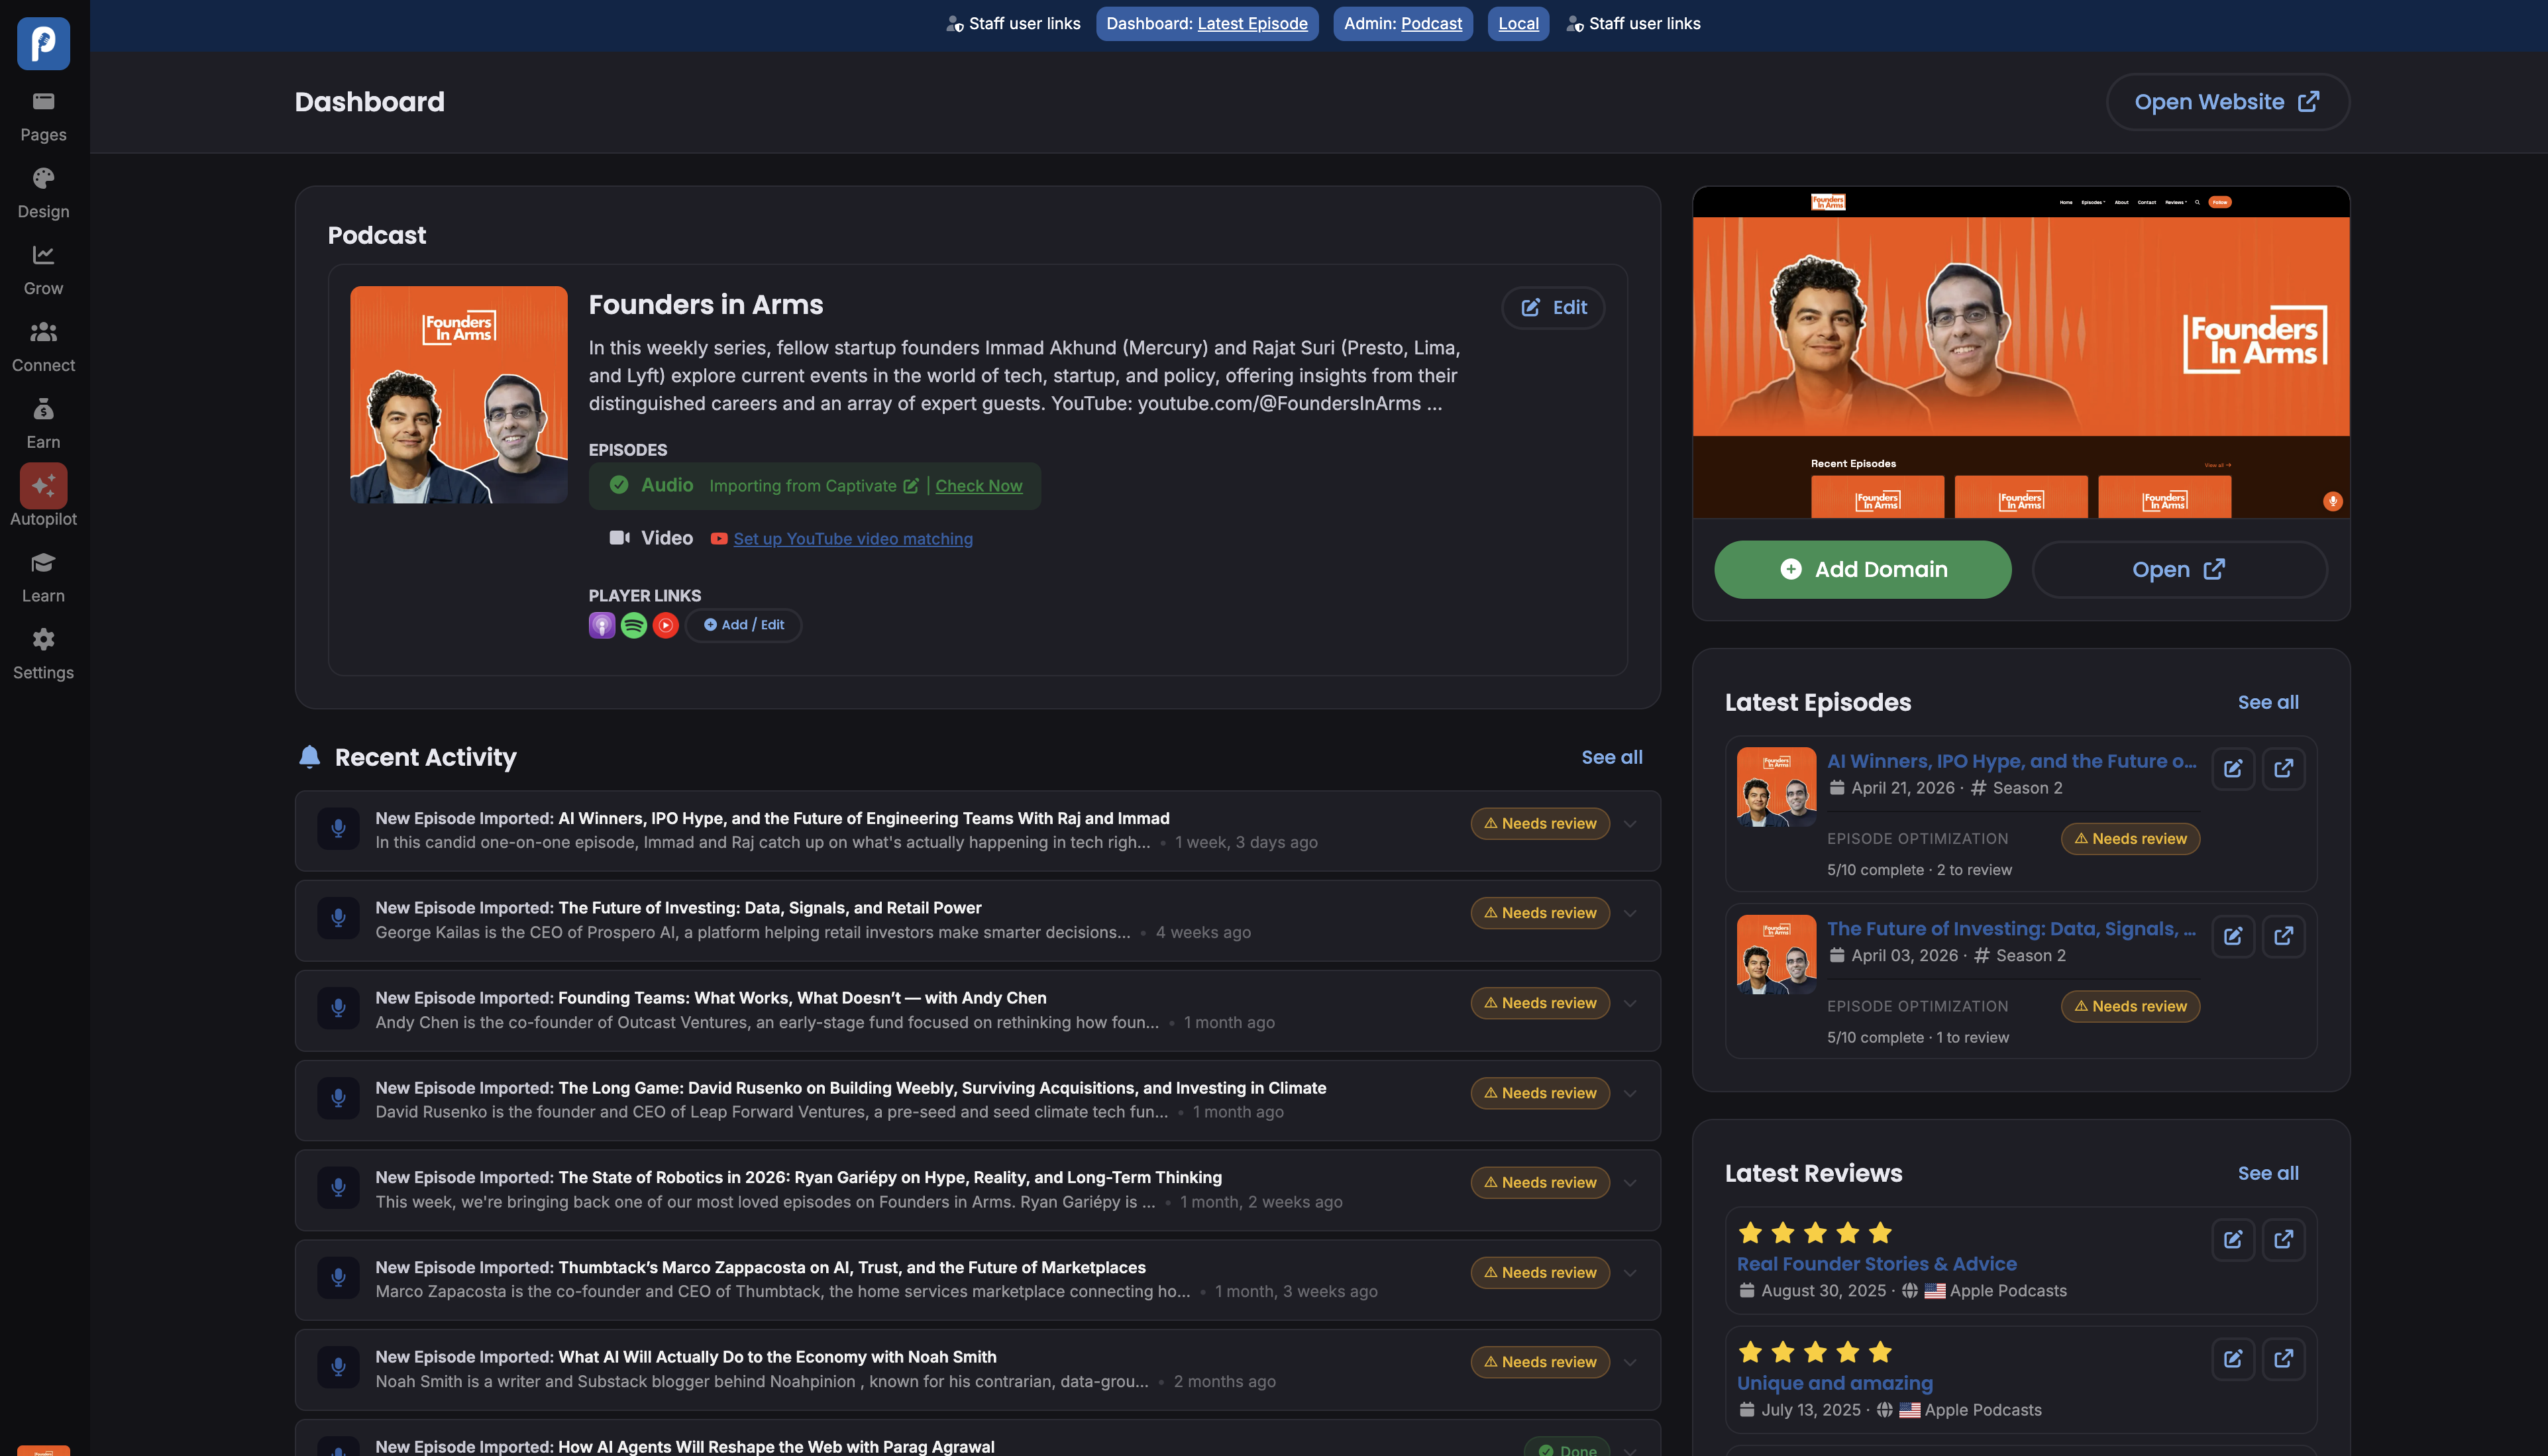Click microphone icon on AI Winners activity row
Viewport: 2548px width, 1456px height.
[339, 828]
